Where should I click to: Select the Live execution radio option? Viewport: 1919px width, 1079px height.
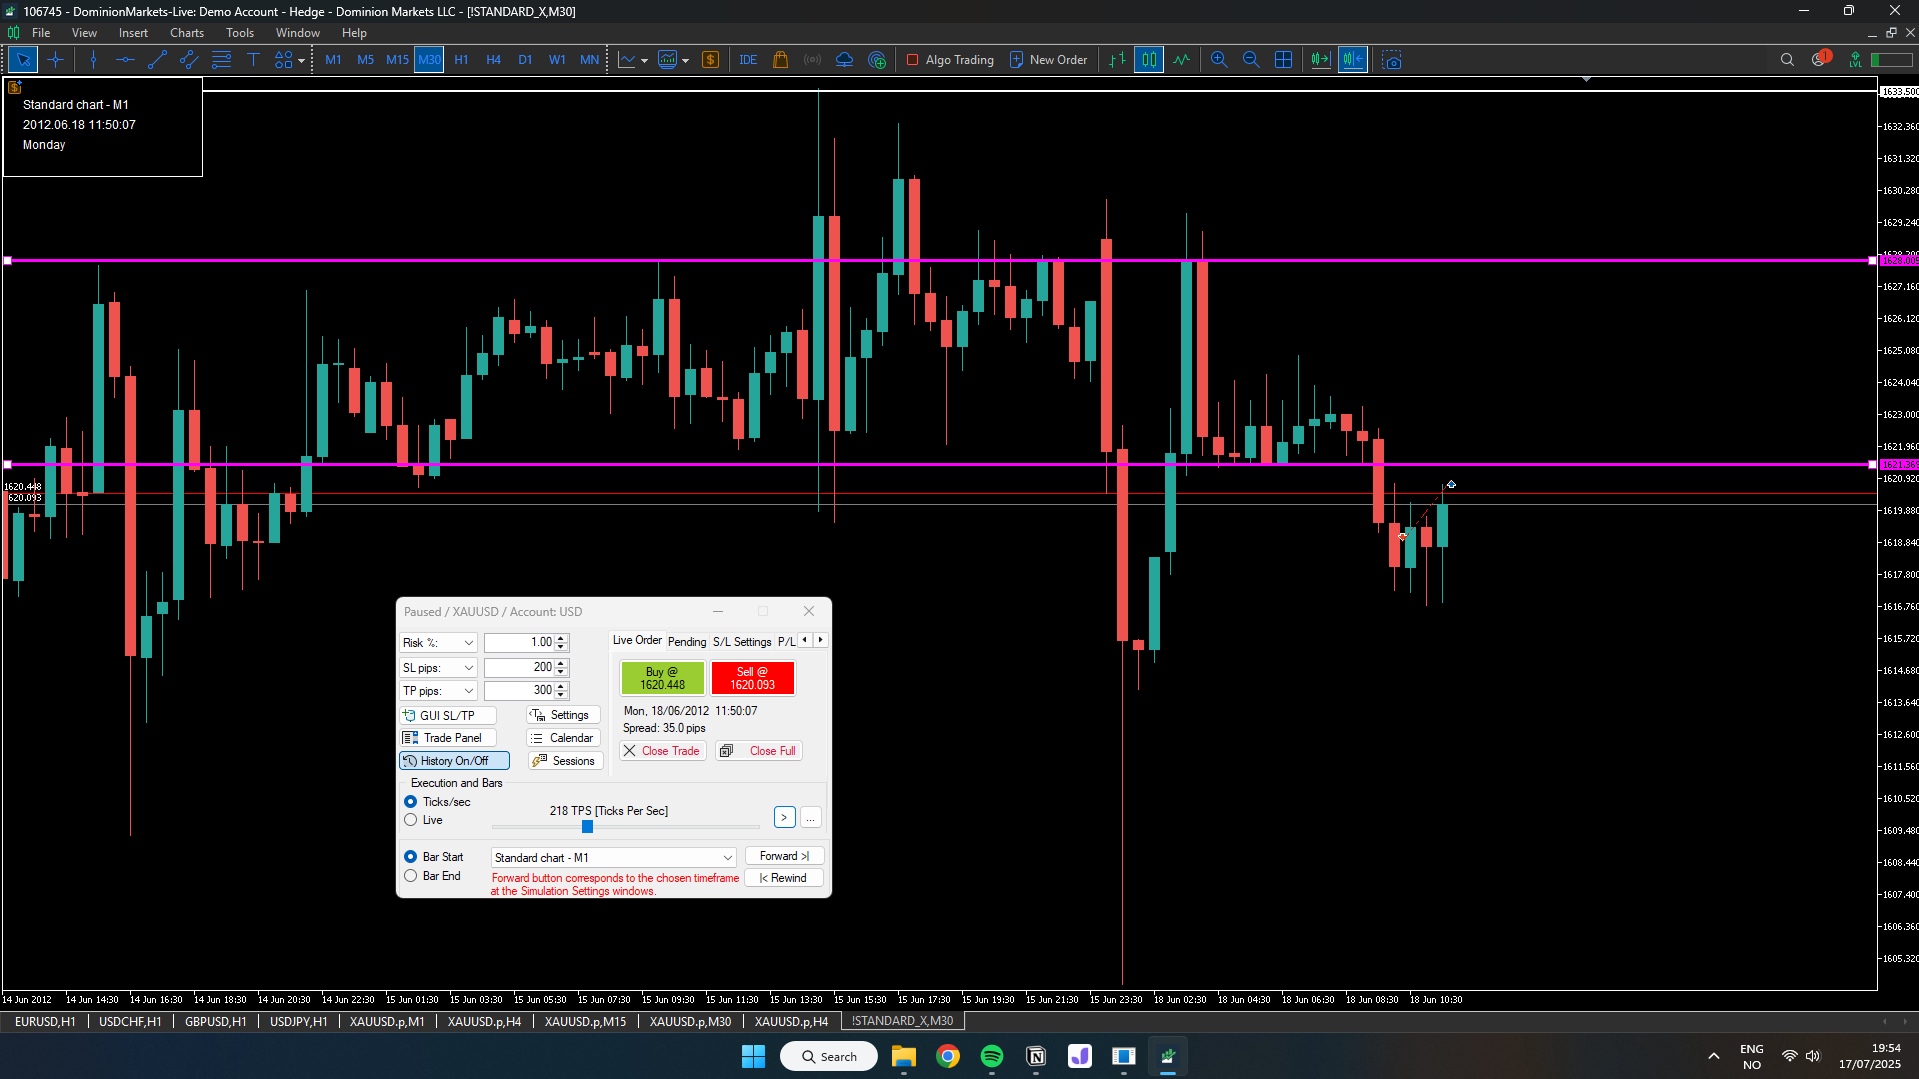click(410, 820)
